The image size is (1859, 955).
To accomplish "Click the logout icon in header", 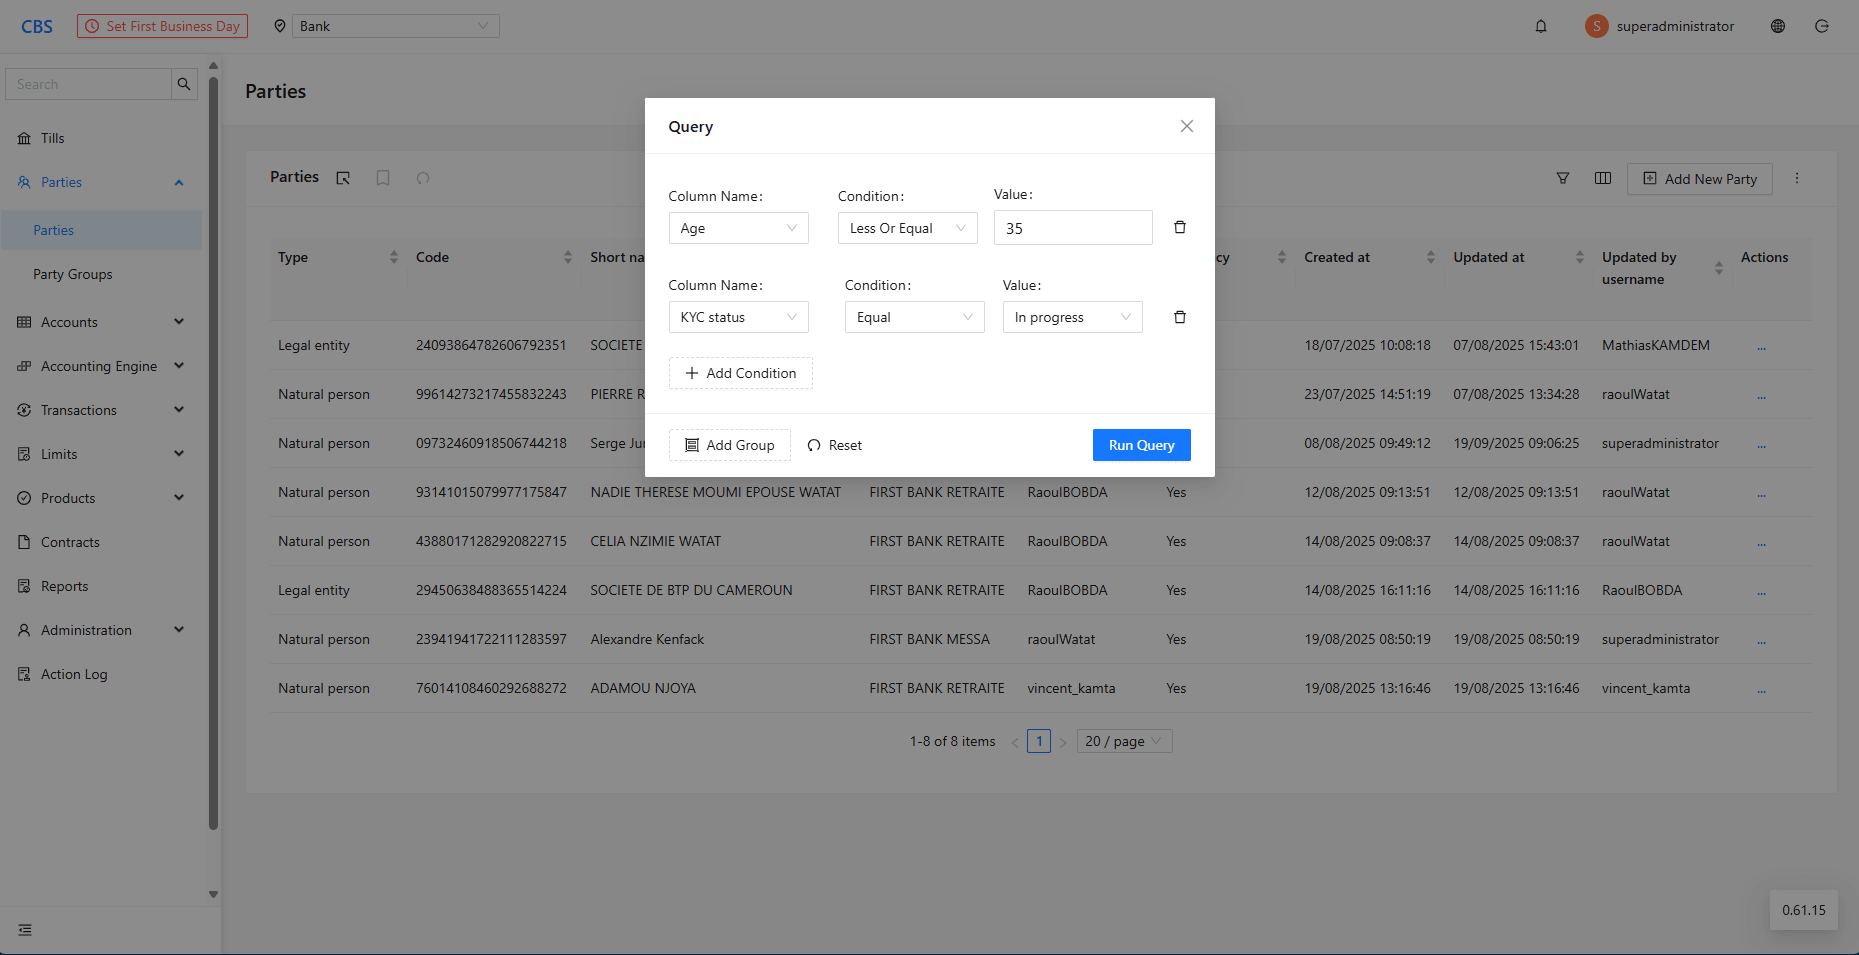I will pyautogui.click(x=1822, y=27).
